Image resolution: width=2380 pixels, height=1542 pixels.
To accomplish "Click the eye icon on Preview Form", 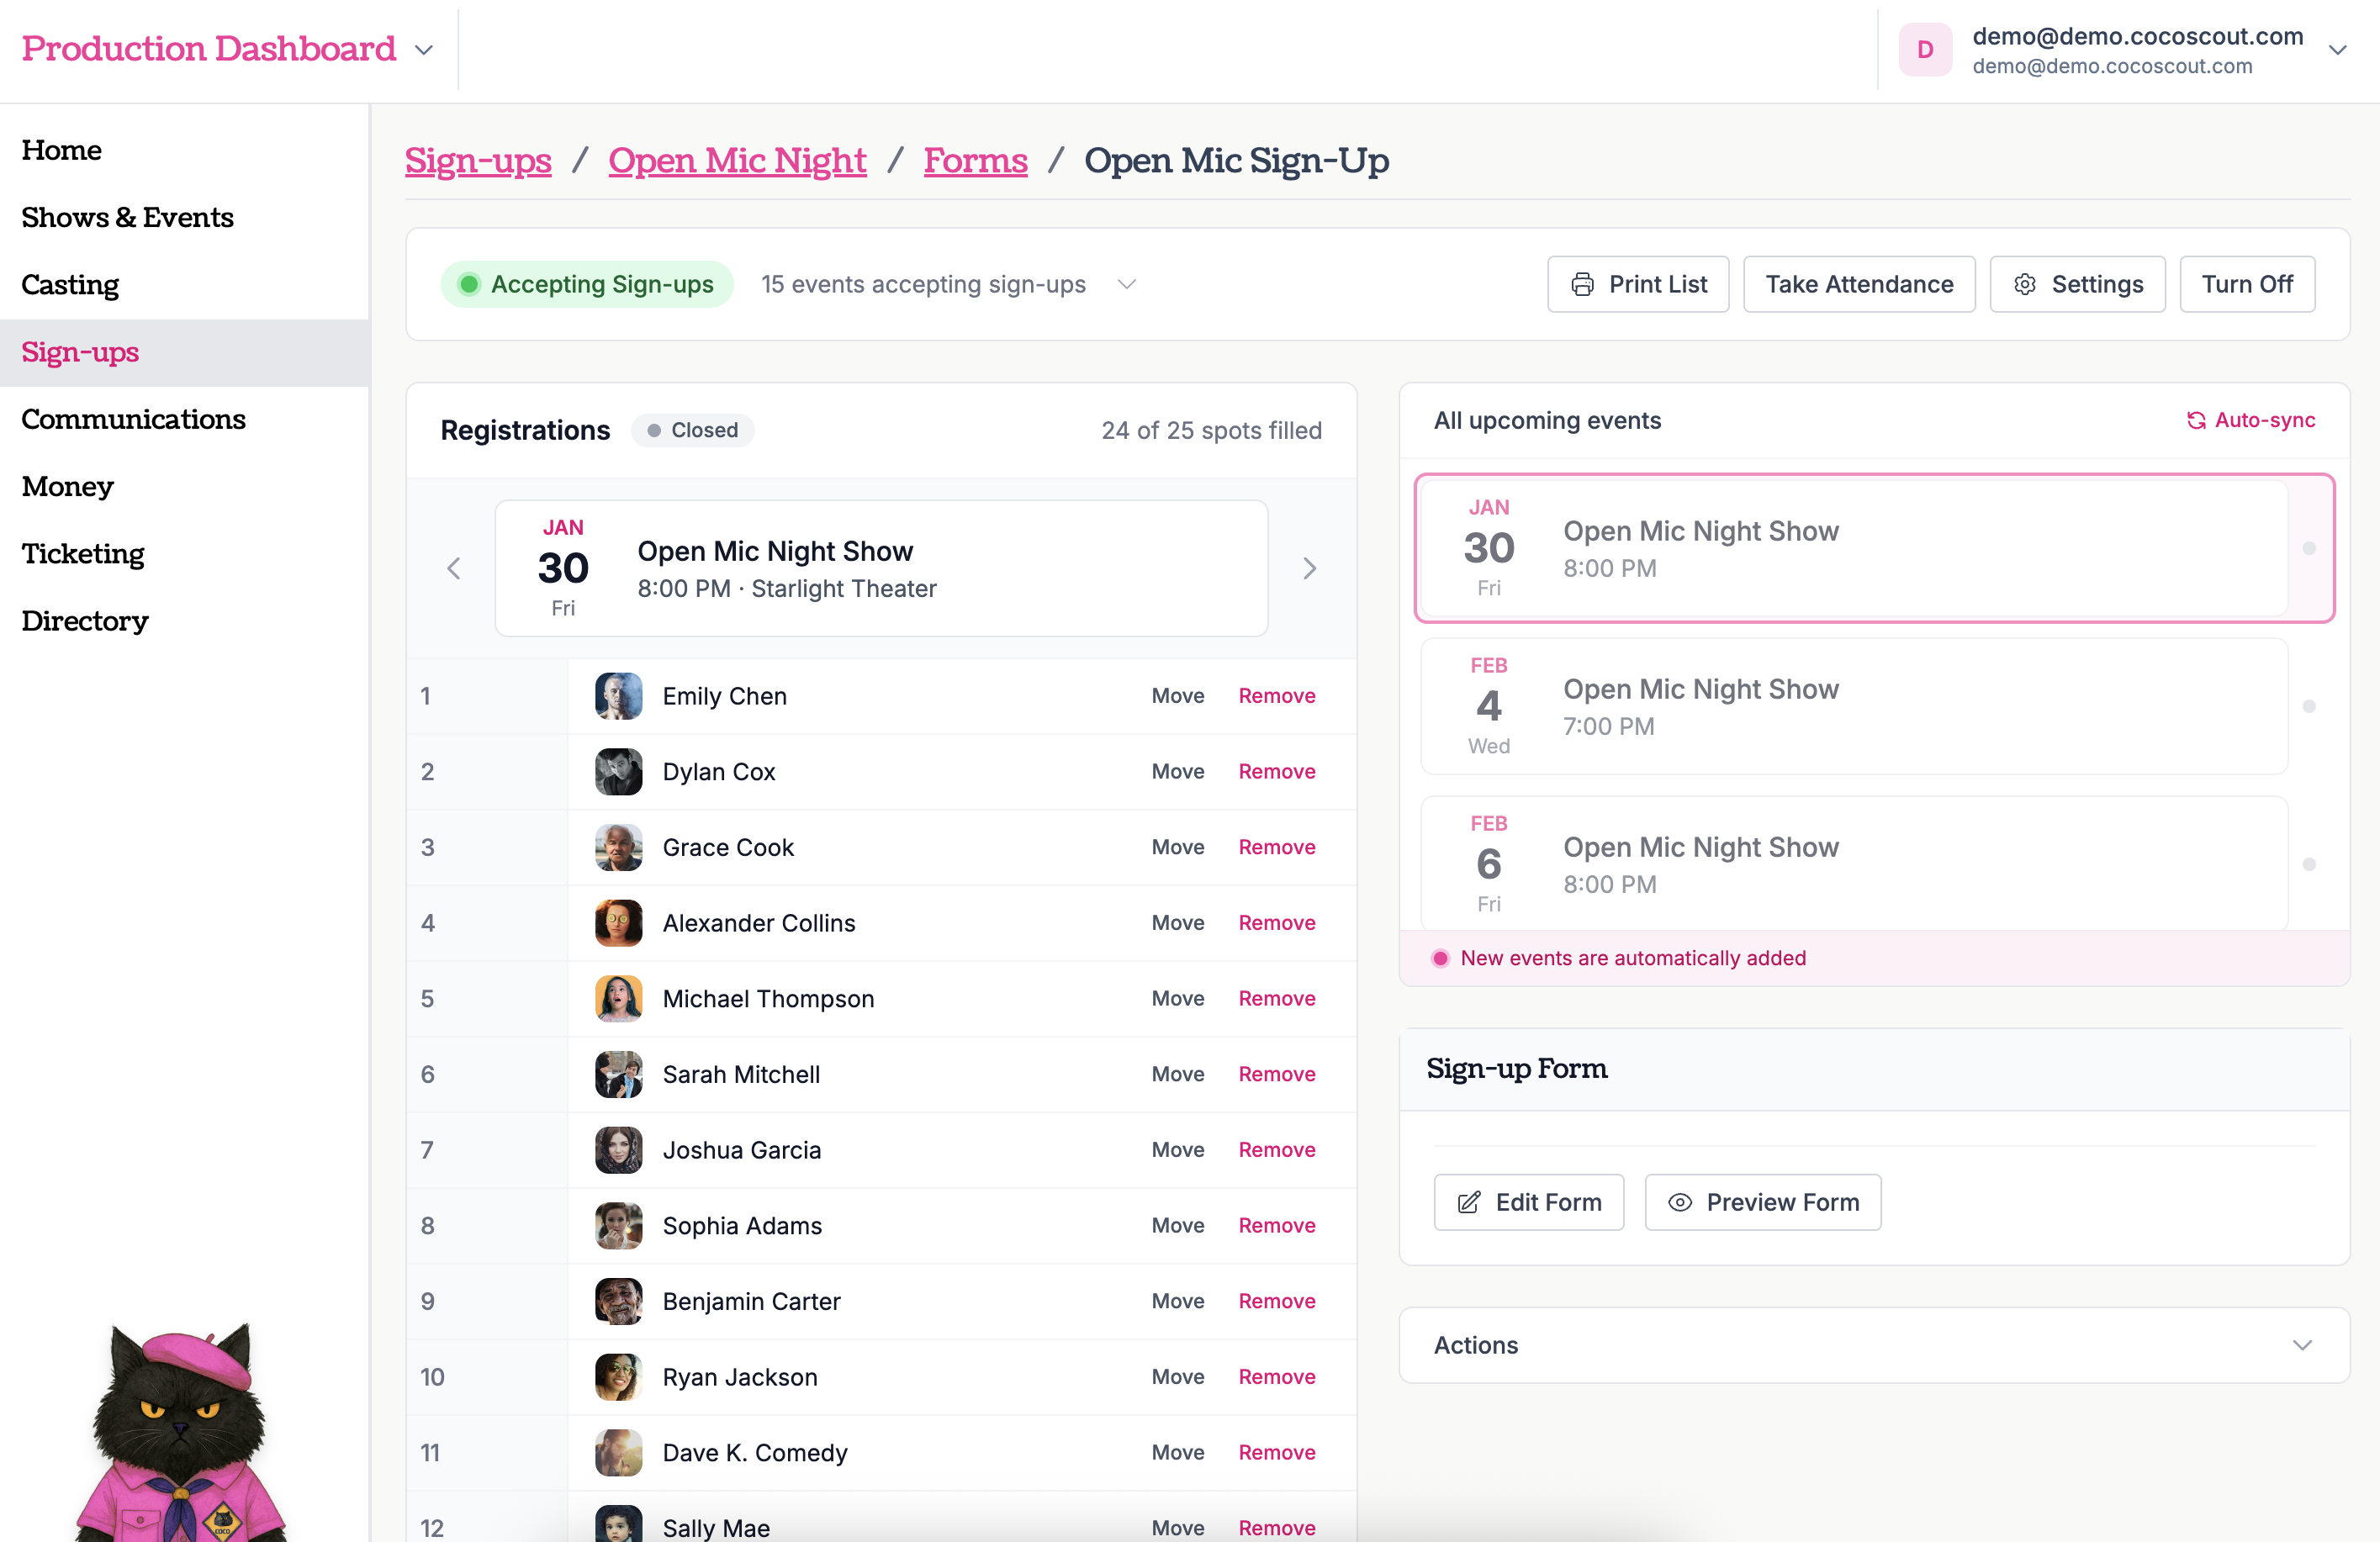I will click(x=1680, y=1202).
